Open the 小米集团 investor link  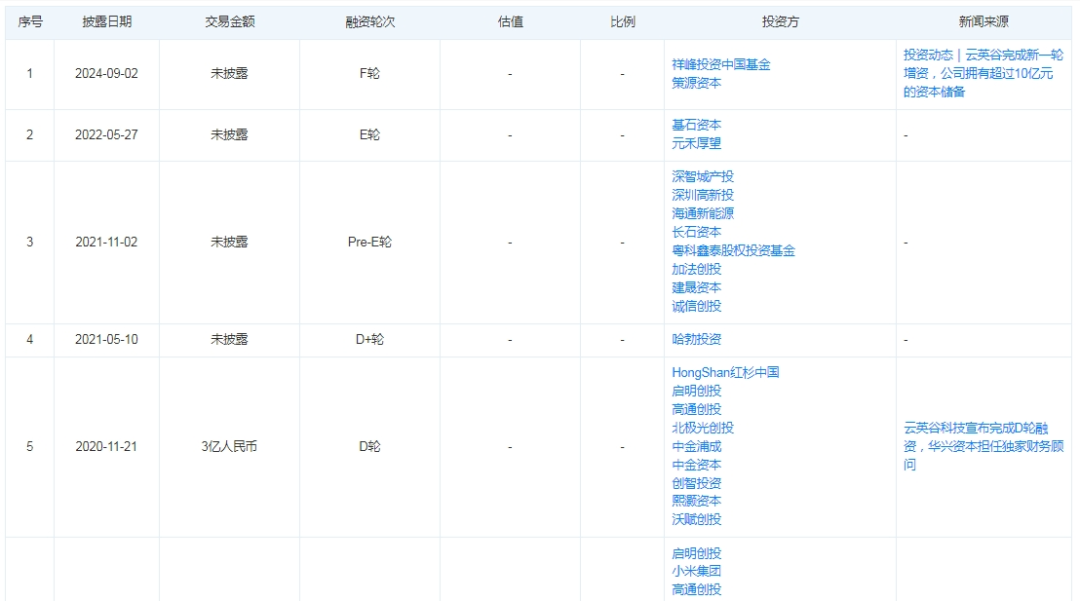[696, 571]
